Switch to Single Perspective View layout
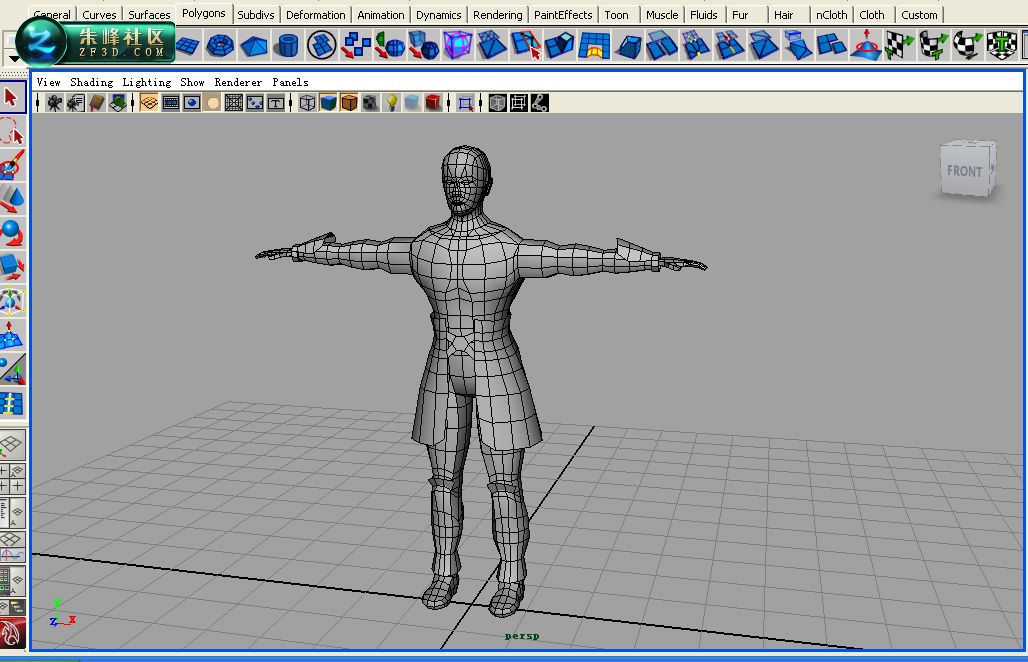Image resolution: width=1028 pixels, height=662 pixels. pyautogui.click(x=12, y=446)
